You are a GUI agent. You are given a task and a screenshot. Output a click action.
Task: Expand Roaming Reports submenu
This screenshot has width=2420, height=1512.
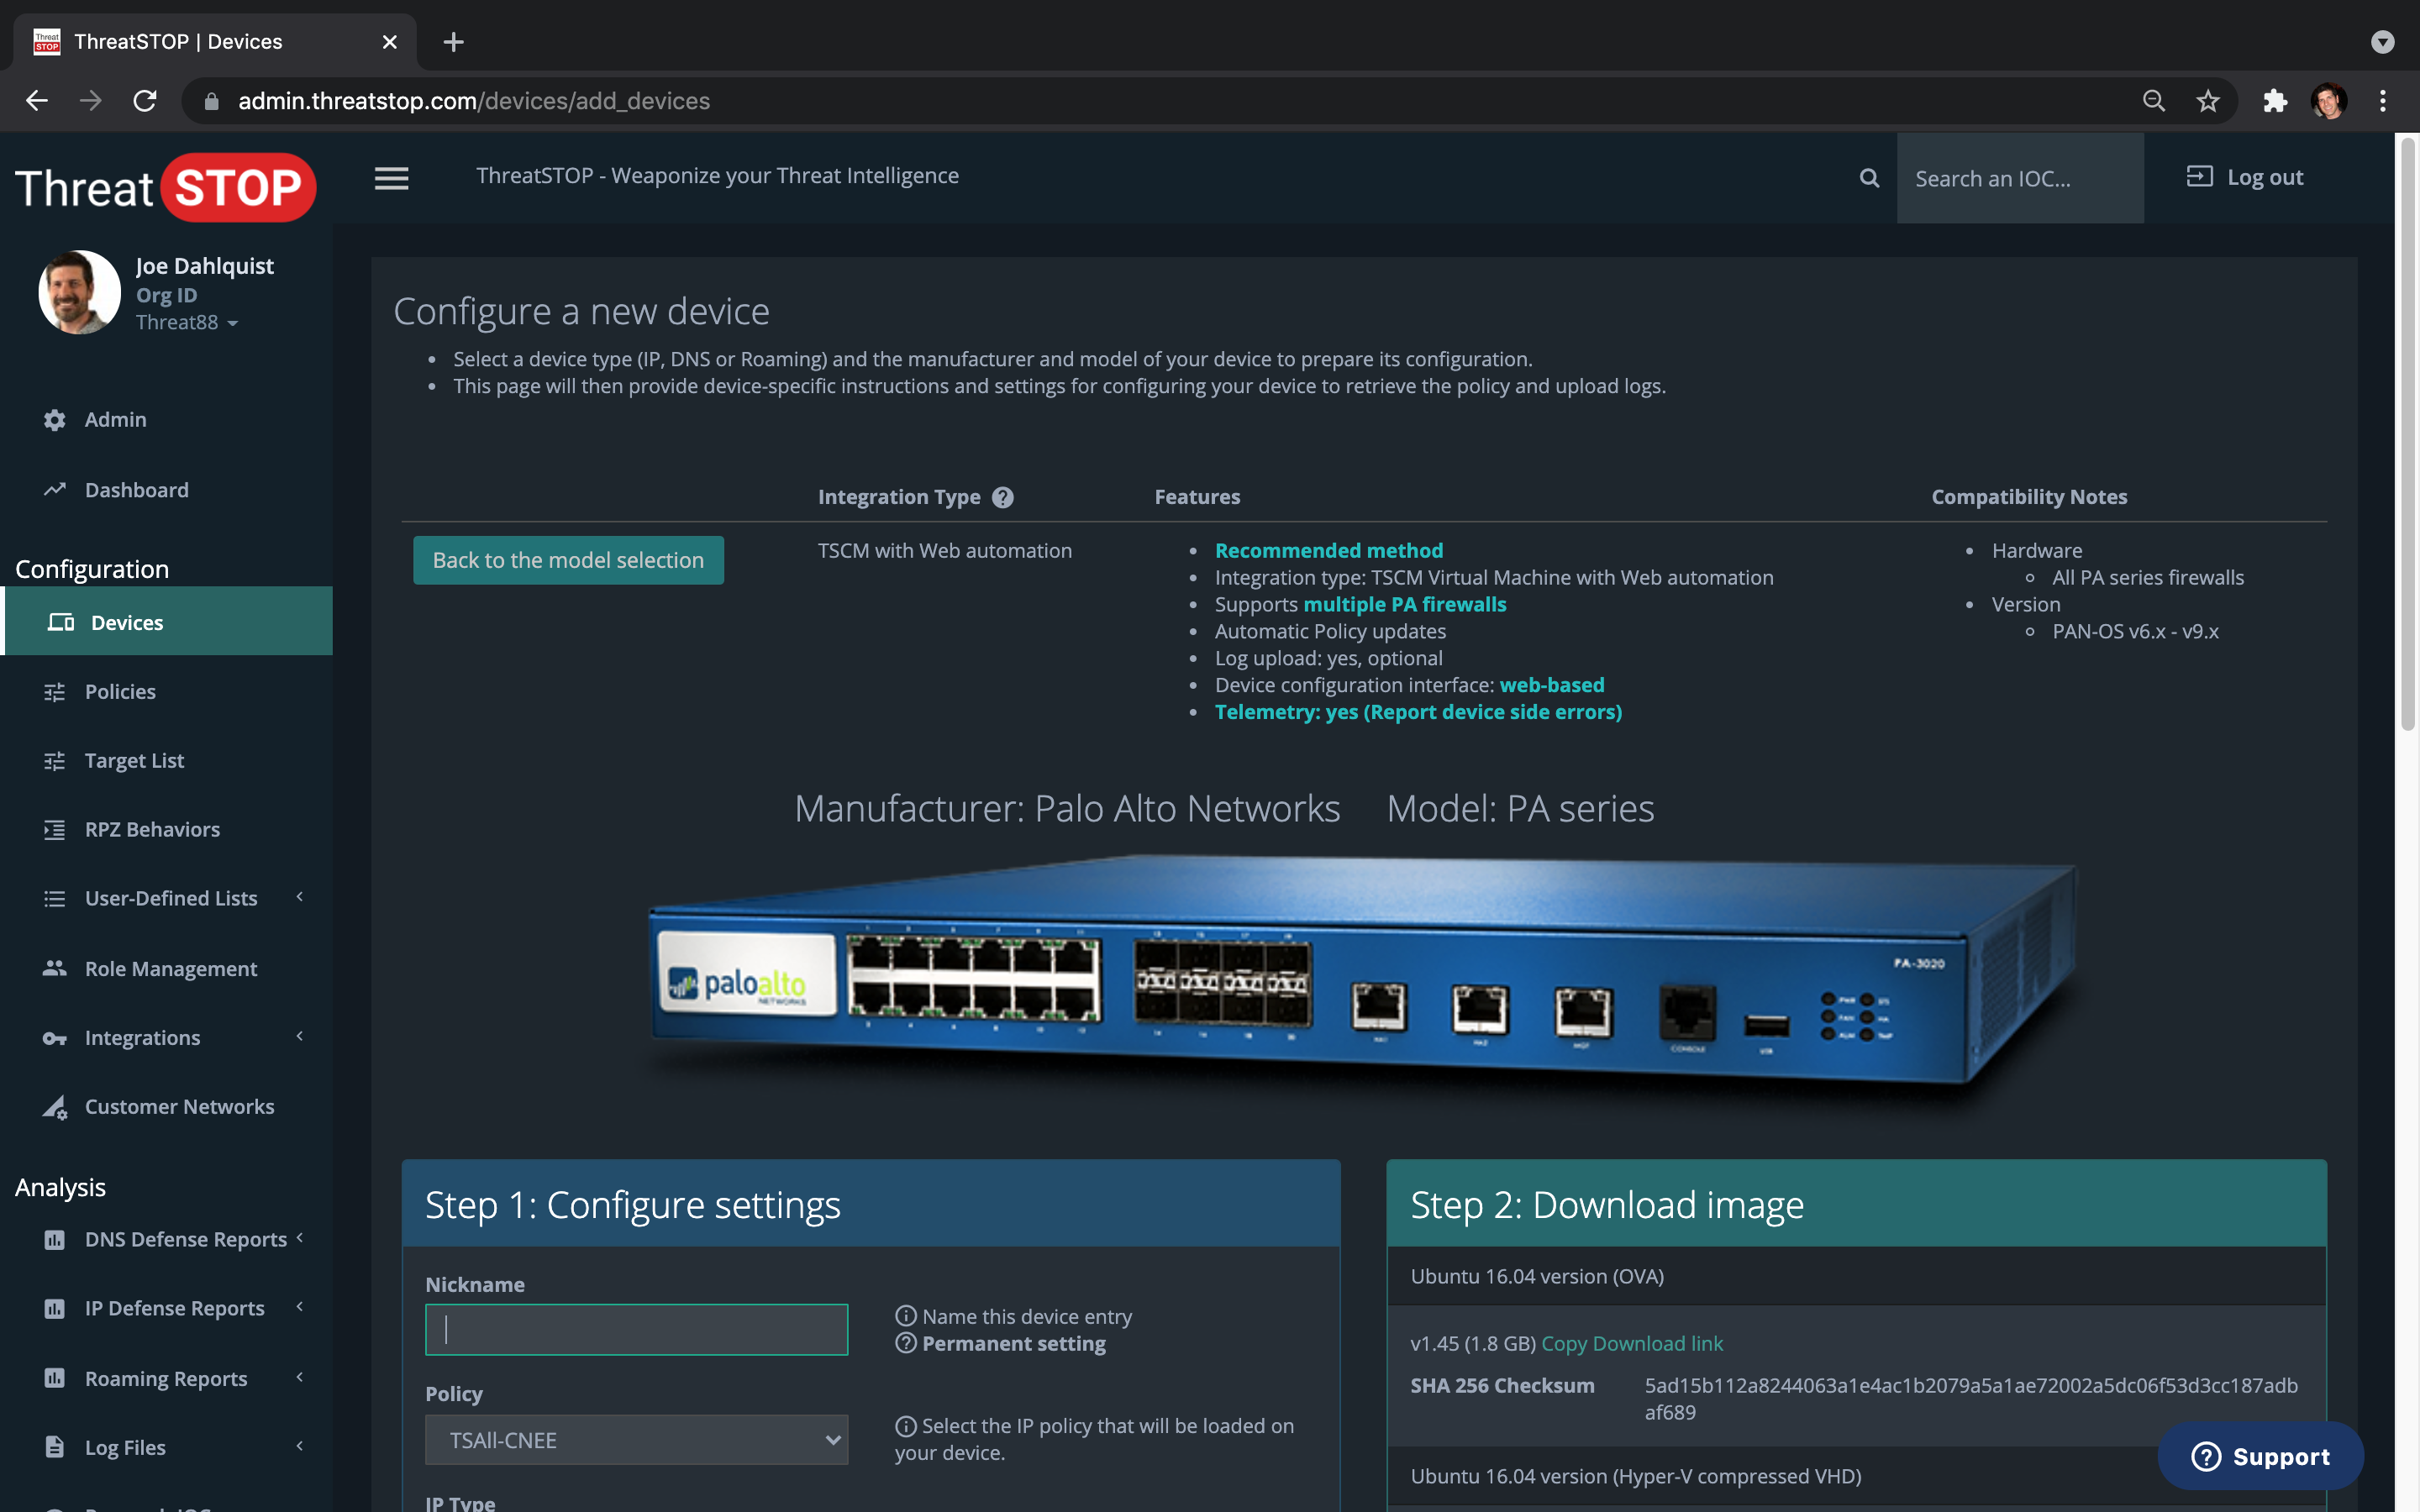coord(300,1377)
